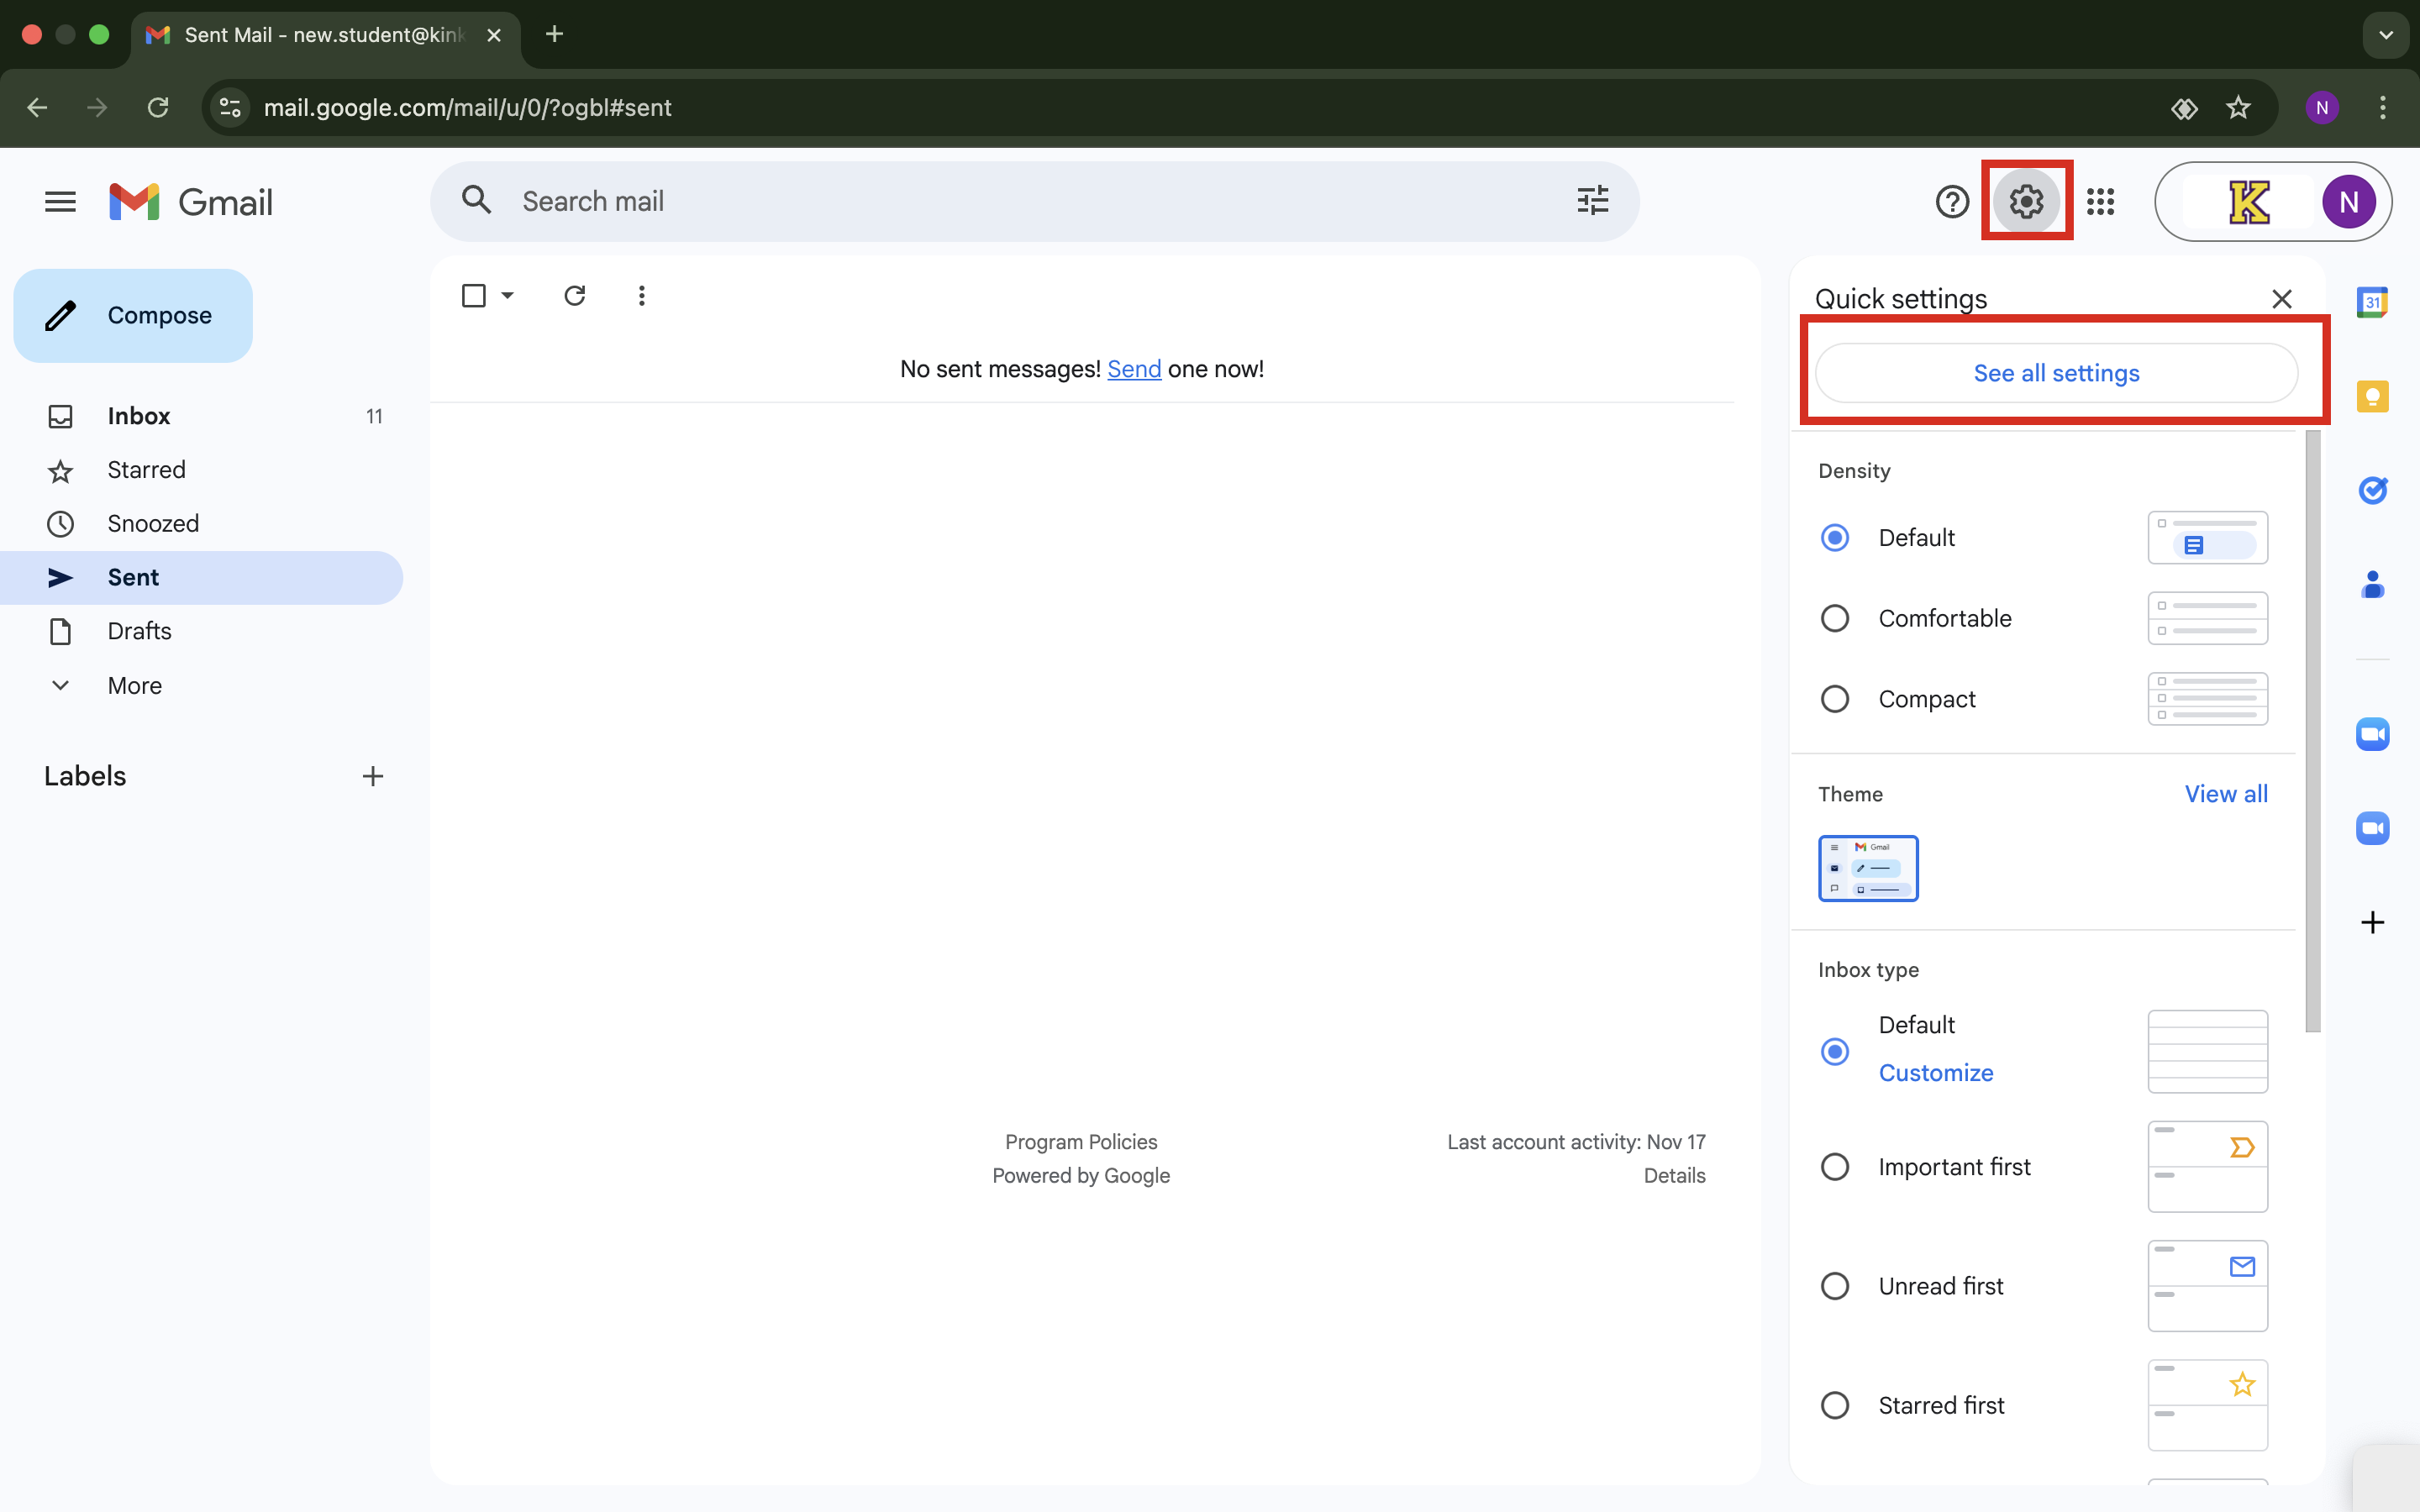Open the Drafts folder
Screen dimensions: 2420x1512
(x=139, y=631)
